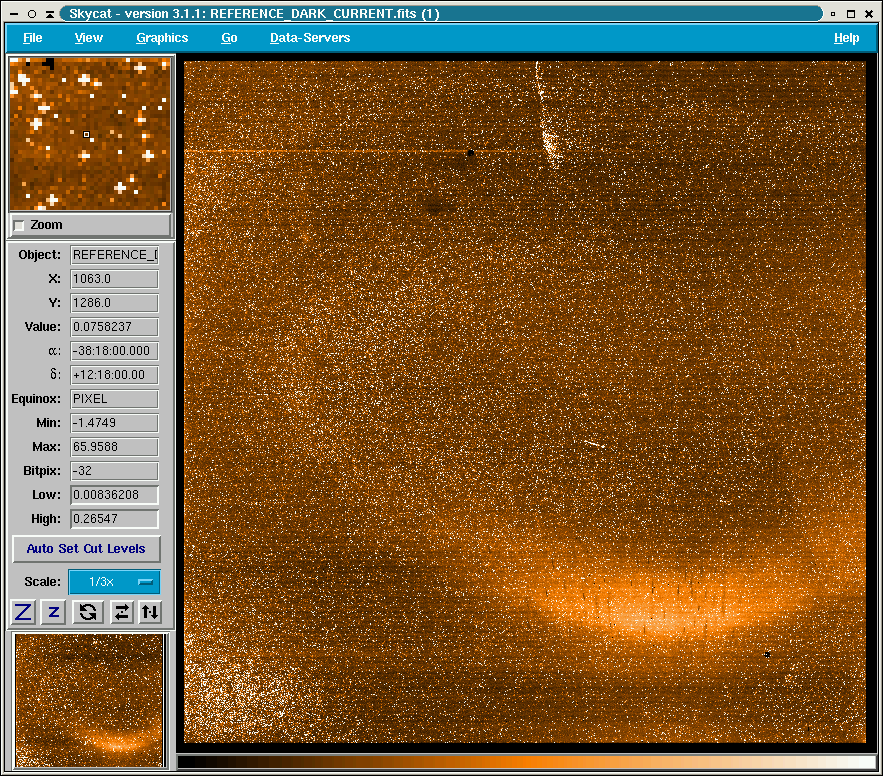Expand the Graphics menu
This screenshot has width=883, height=776.
[x=162, y=38]
